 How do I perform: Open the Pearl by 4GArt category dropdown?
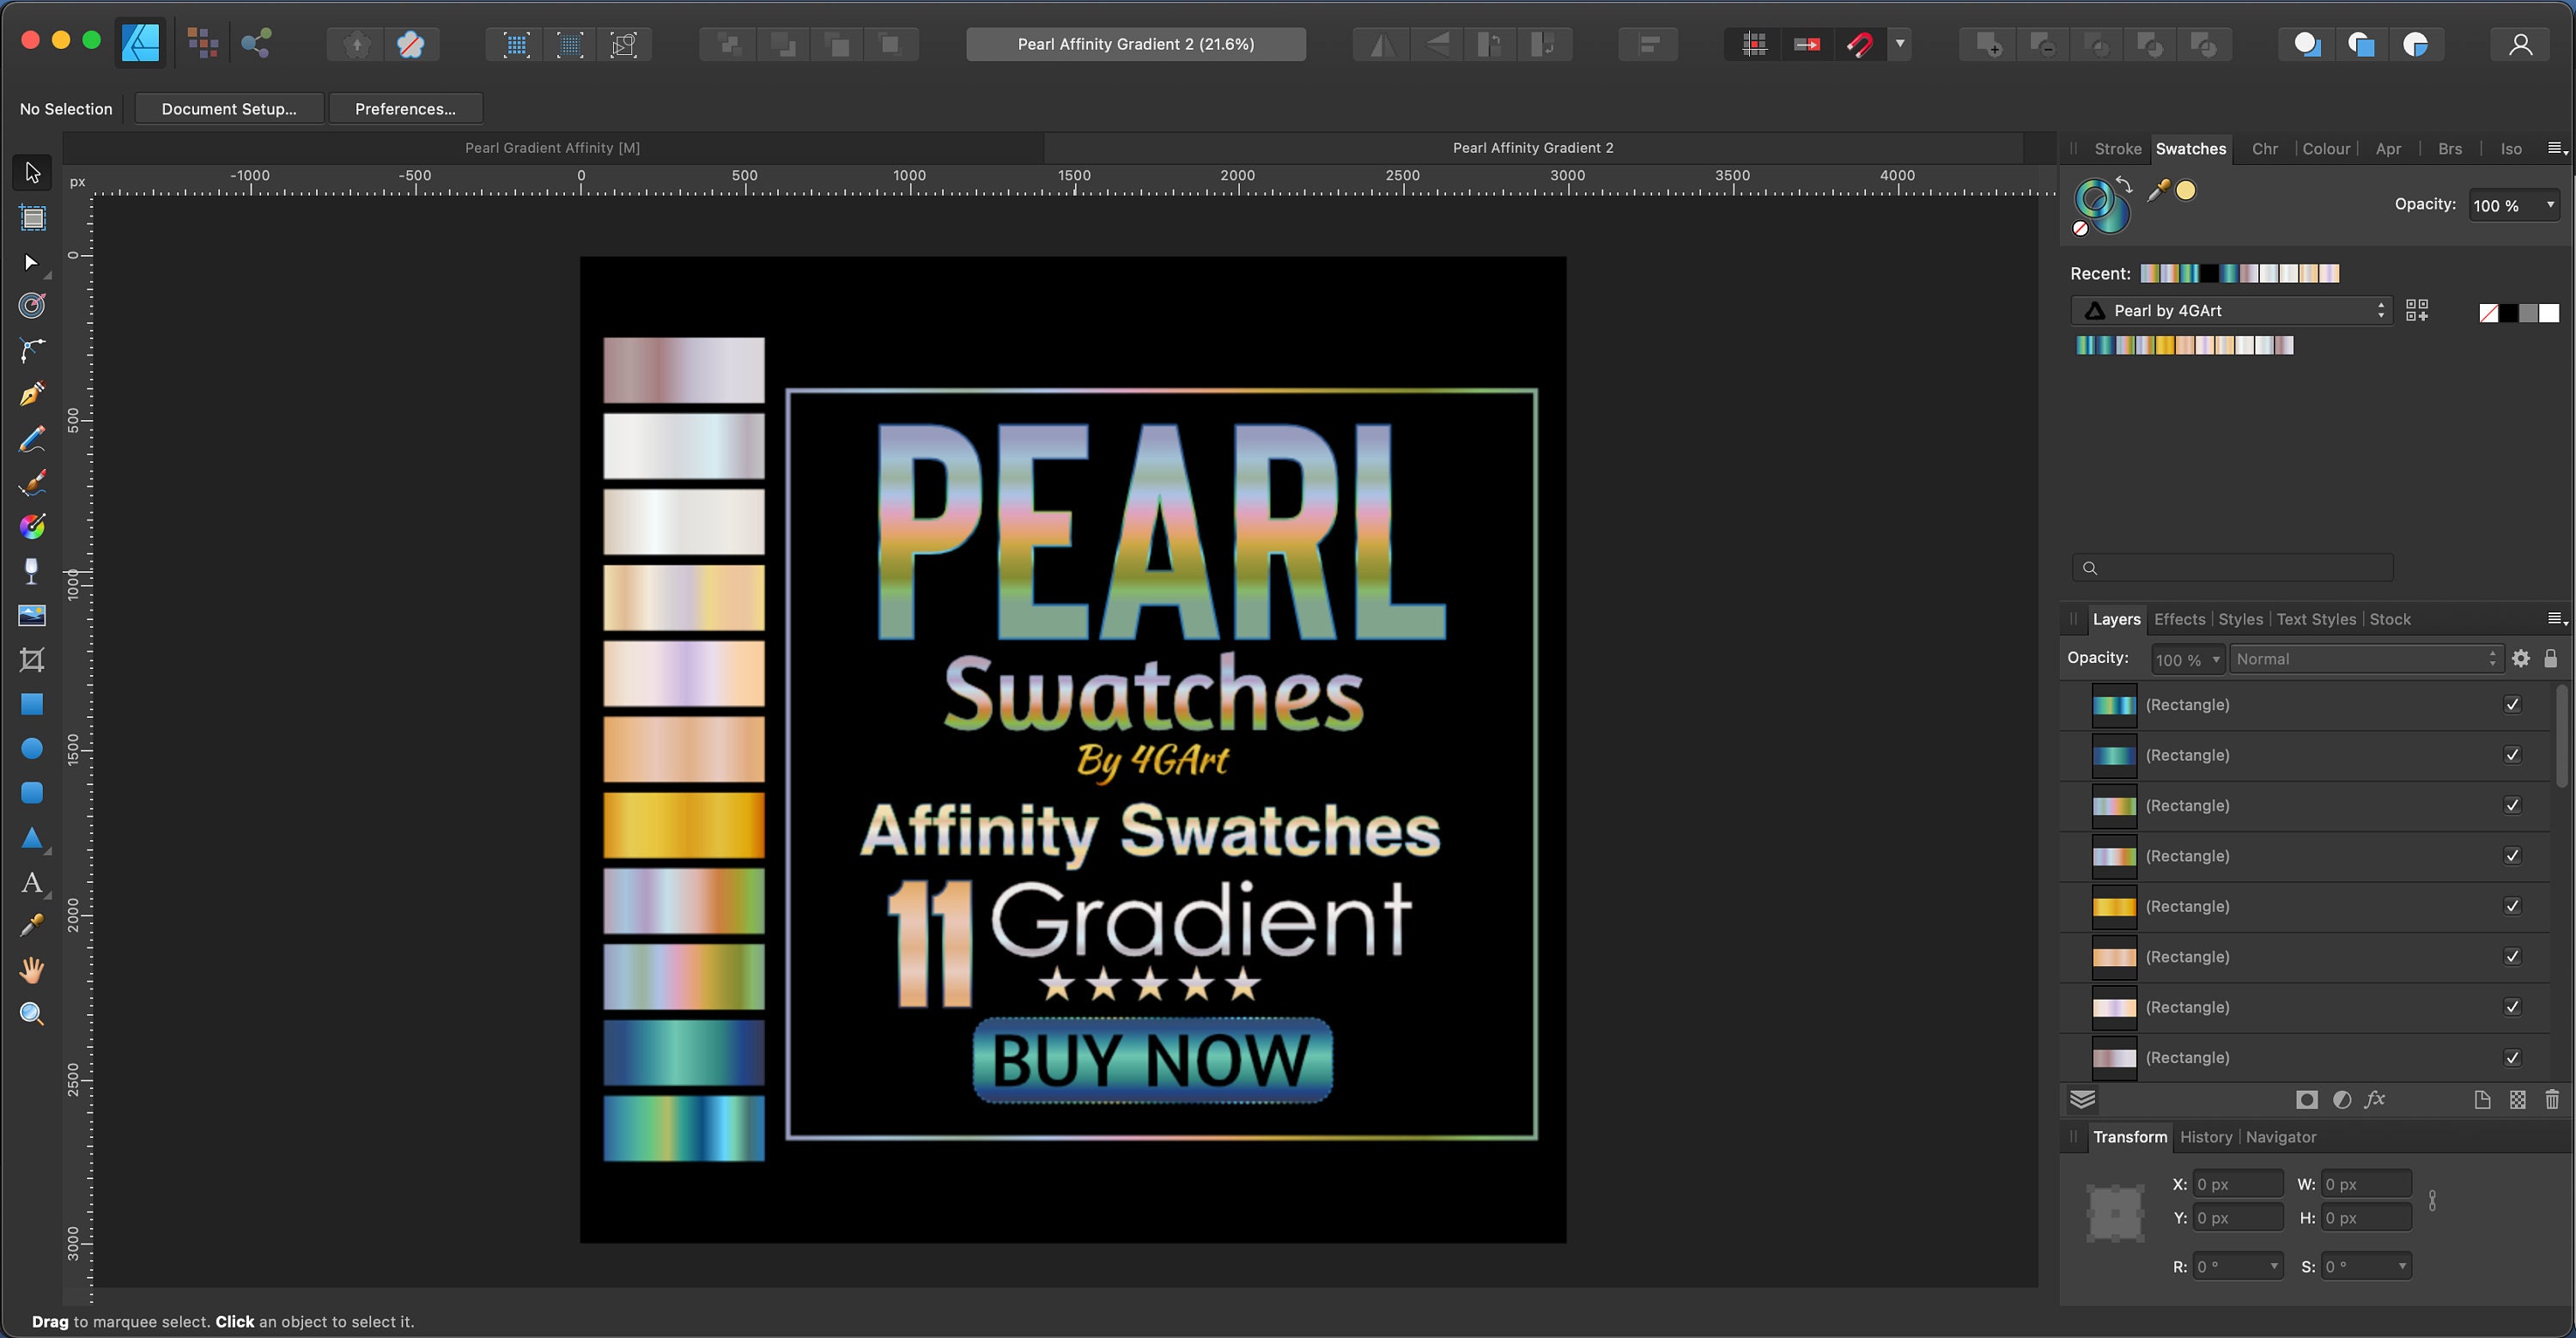(2232, 310)
